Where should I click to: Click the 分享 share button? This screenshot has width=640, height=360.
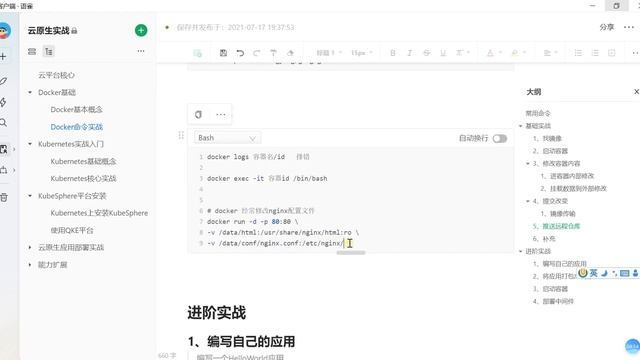pos(607,27)
